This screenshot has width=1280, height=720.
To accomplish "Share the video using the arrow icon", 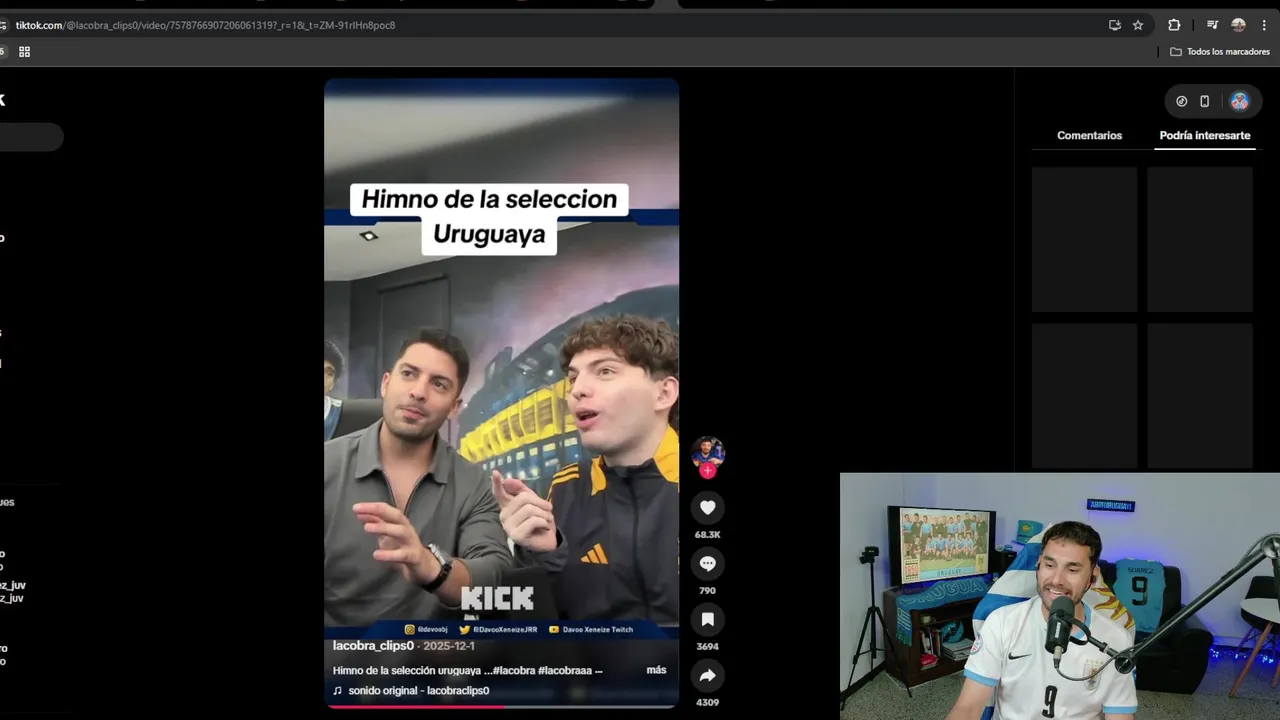I will [x=707, y=676].
